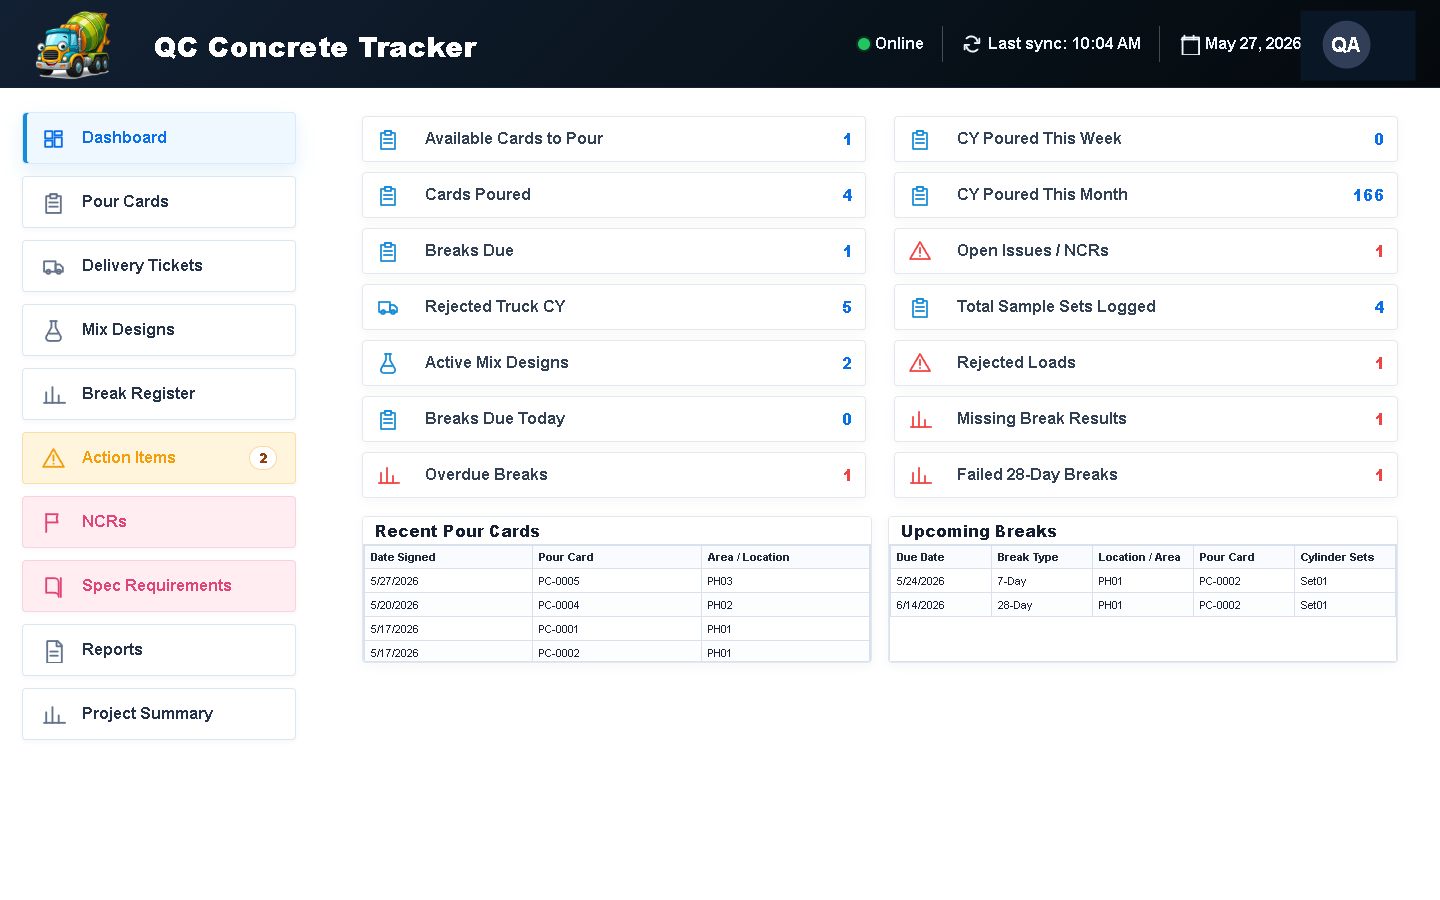
Task: Open the Breaks Due stat card
Action: [614, 251]
